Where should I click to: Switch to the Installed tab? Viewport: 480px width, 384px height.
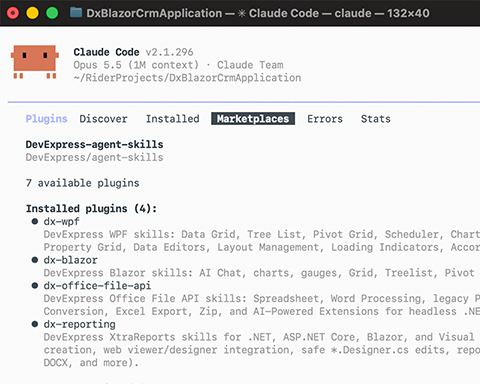[173, 119]
